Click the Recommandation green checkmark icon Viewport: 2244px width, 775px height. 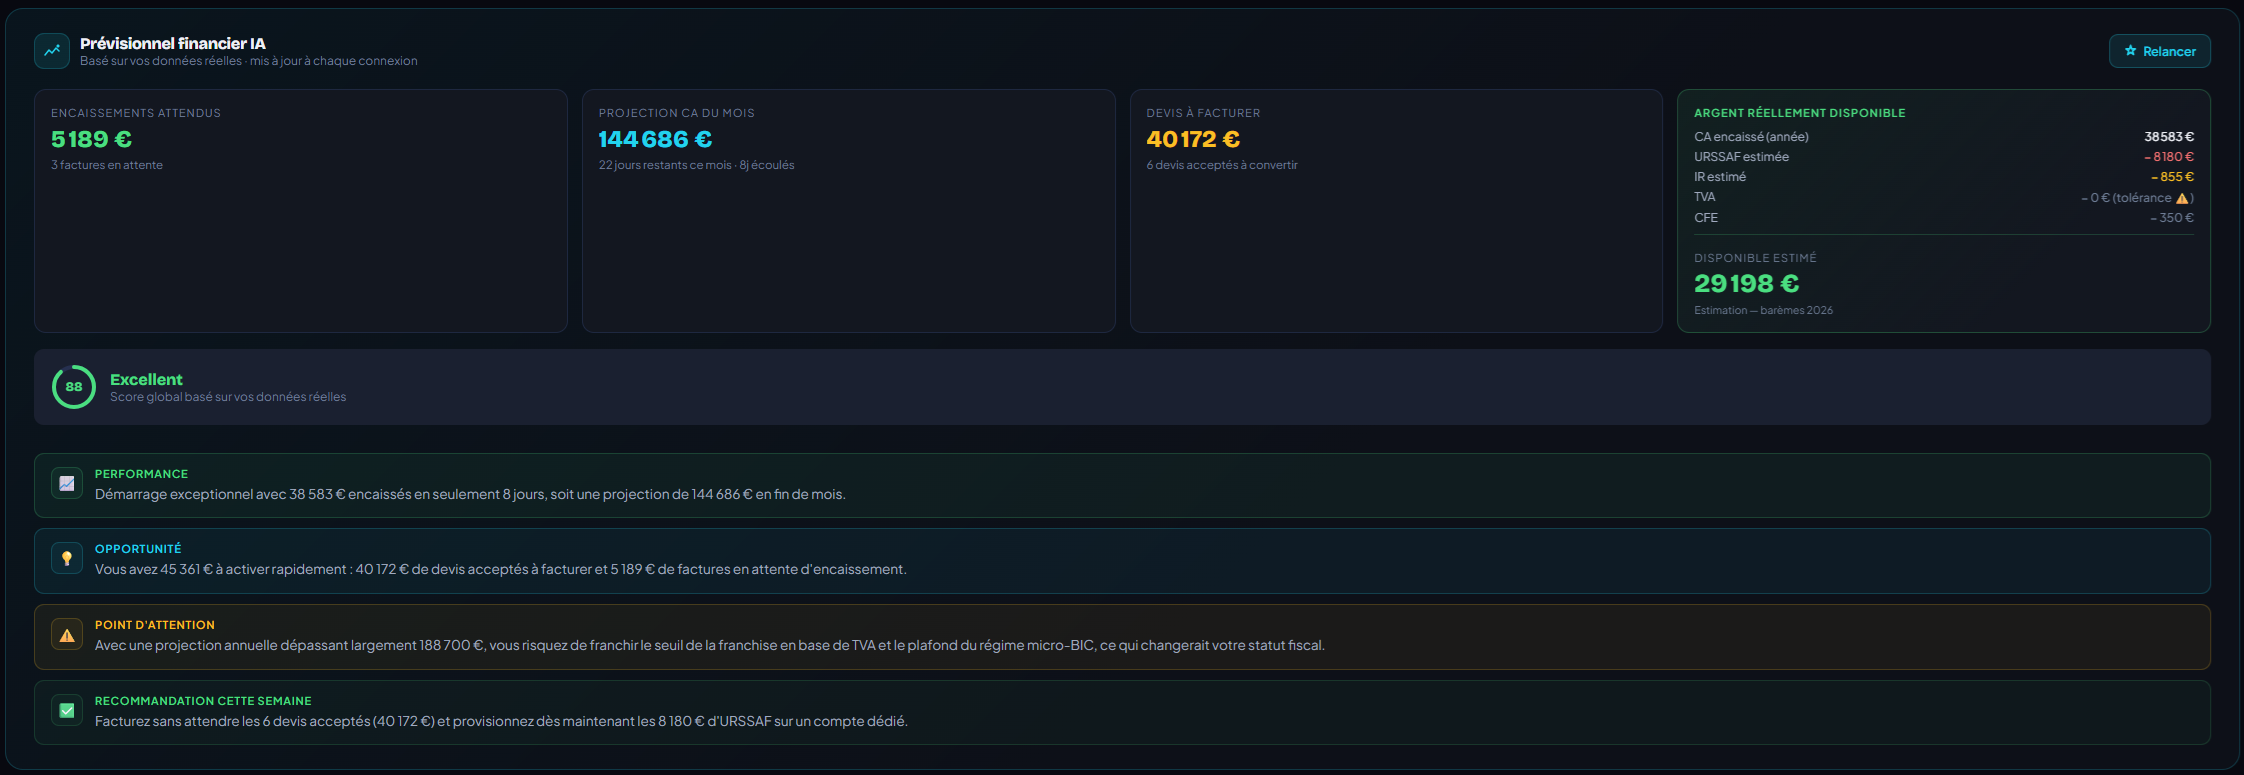point(67,710)
